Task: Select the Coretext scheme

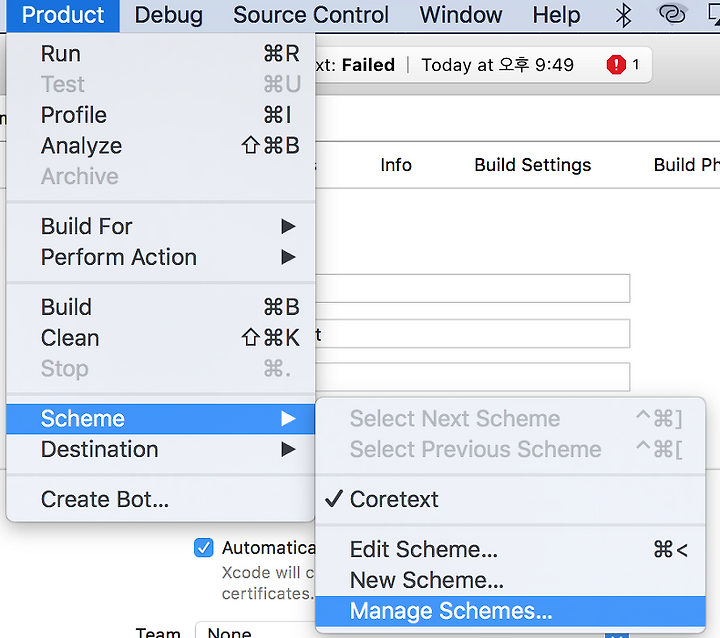Action: click(x=511, y=499)
